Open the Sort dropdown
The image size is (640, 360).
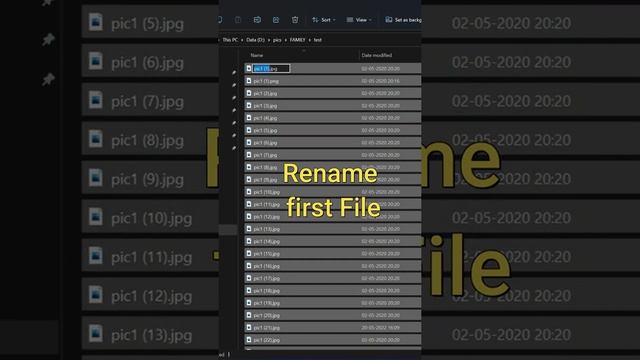click(x=324, y=20)
